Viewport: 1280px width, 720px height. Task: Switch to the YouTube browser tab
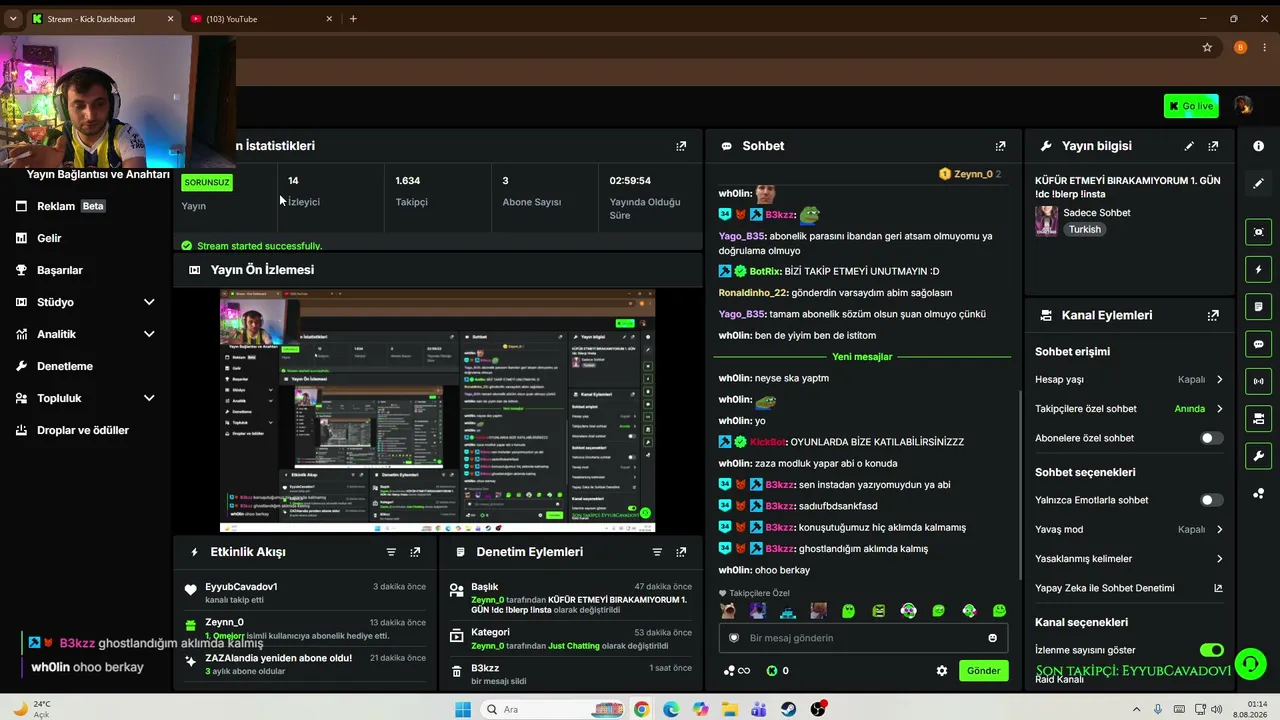click(x=260, y=19)
